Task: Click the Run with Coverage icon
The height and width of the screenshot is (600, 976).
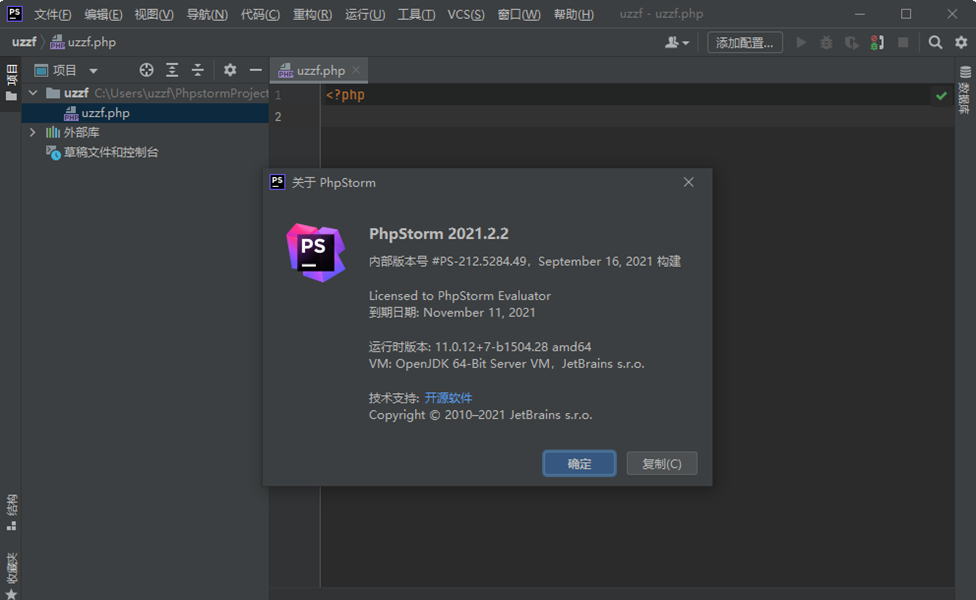Action: tap(852, 42)
